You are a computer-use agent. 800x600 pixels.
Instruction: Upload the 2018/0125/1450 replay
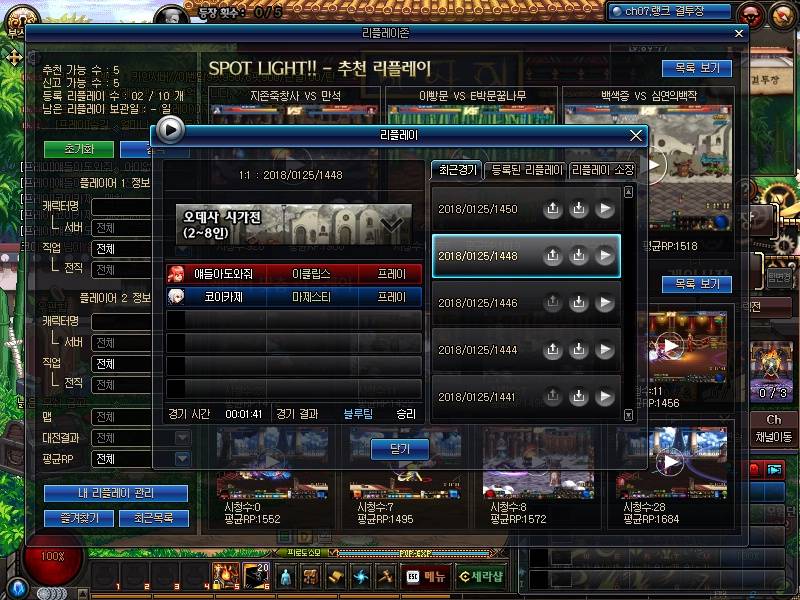tap(552, 209)
